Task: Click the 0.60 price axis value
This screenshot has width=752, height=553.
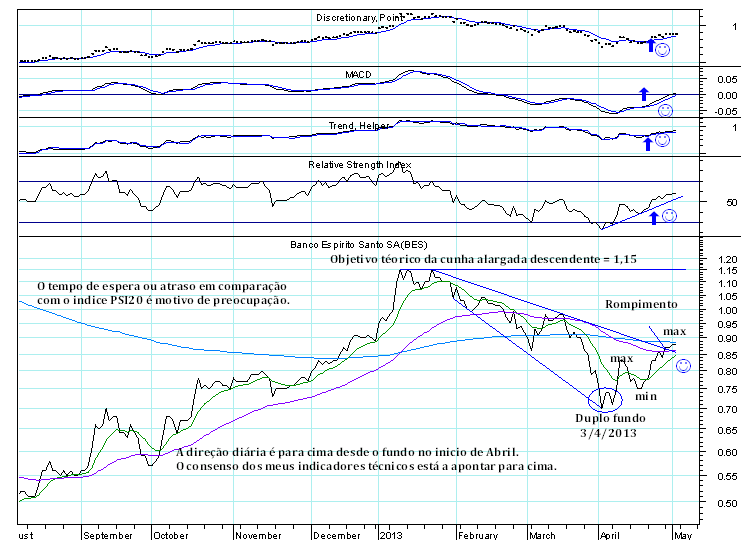Action: pos(728,453)
